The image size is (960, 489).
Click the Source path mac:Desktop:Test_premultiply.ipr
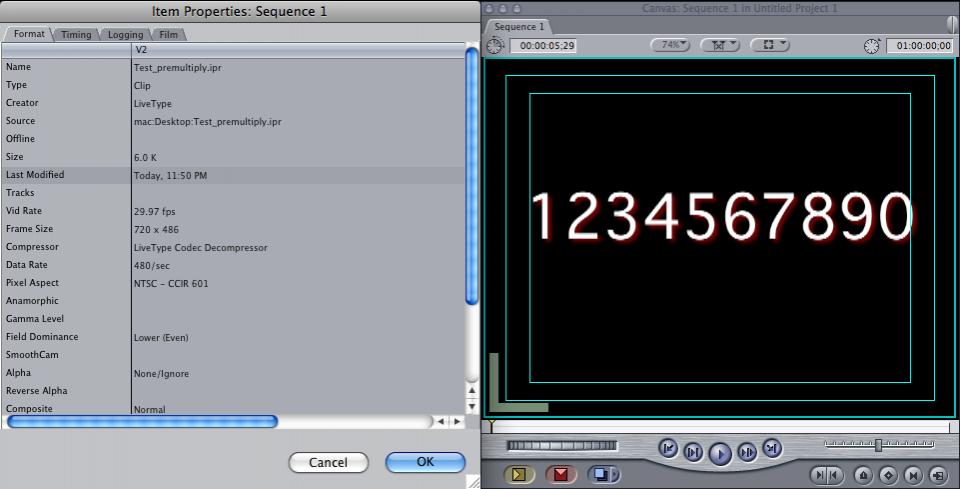[x=208, y=122]
